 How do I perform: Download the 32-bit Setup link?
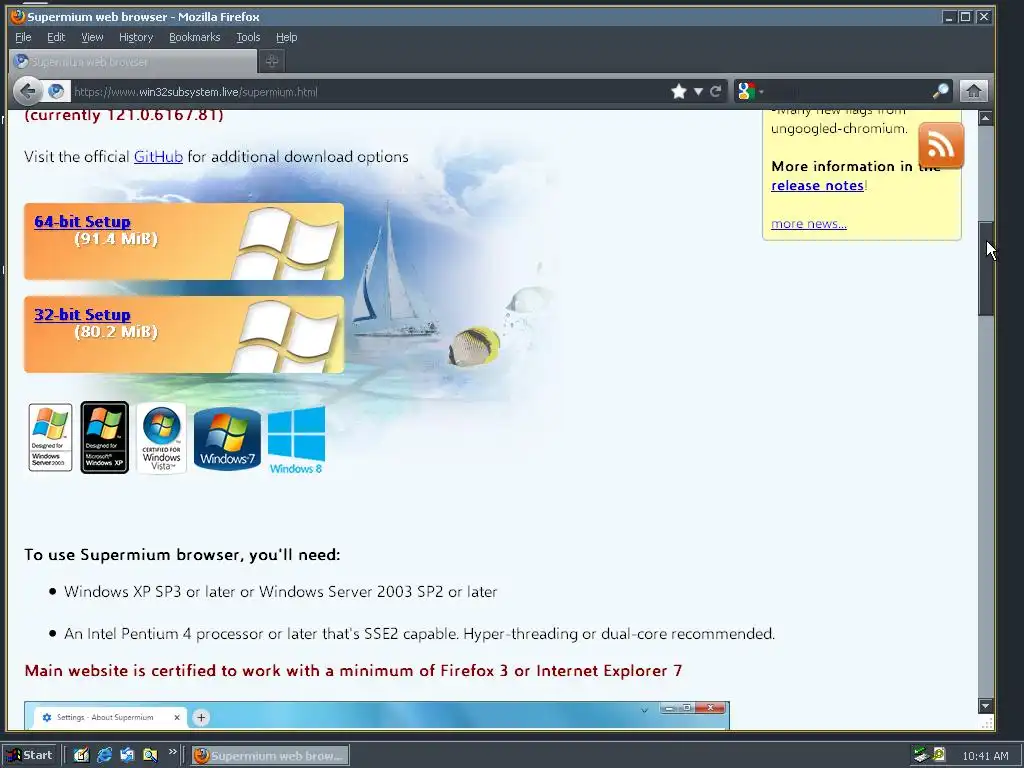coord(82,314)
